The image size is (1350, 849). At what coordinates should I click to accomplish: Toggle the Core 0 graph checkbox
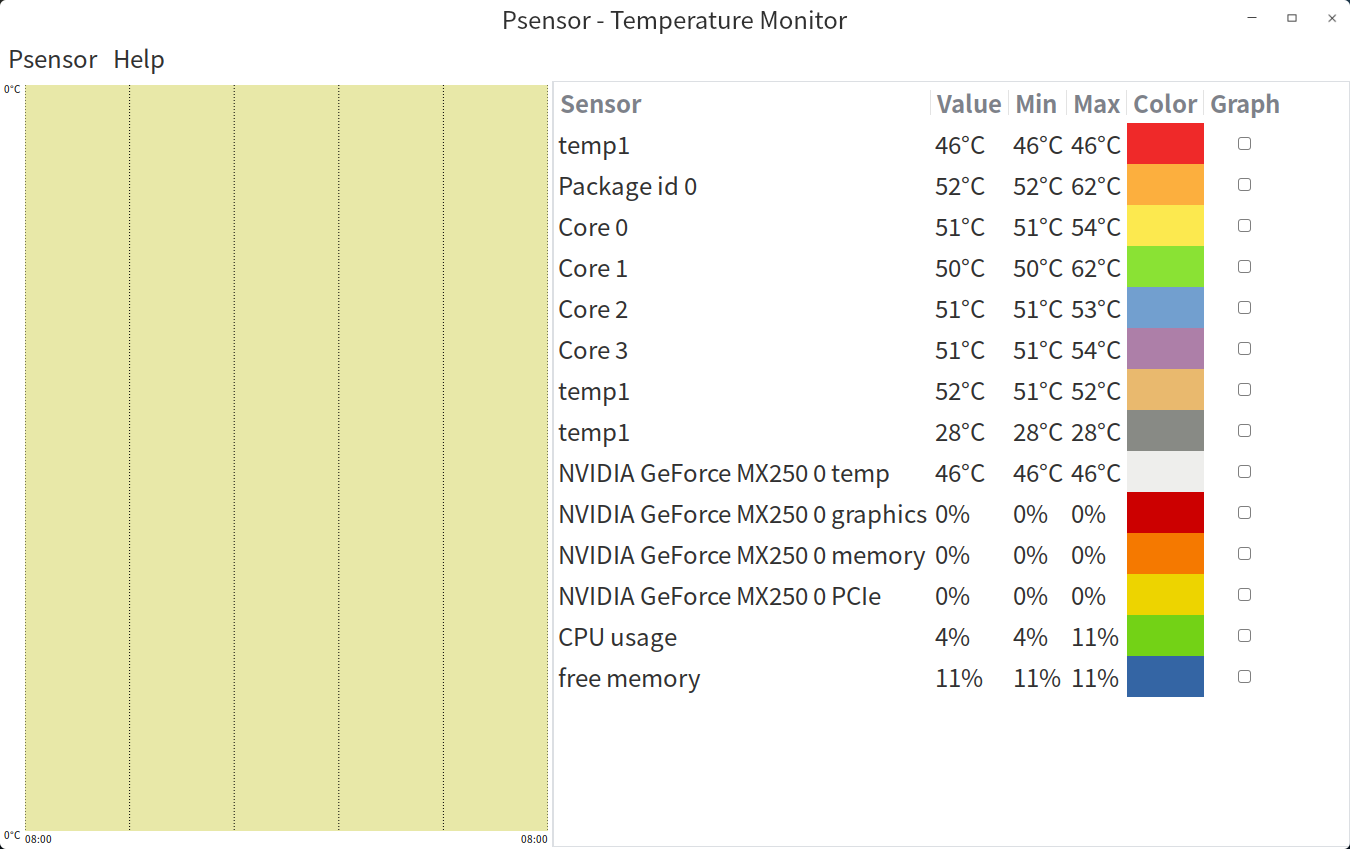[x=1244, y=226]
